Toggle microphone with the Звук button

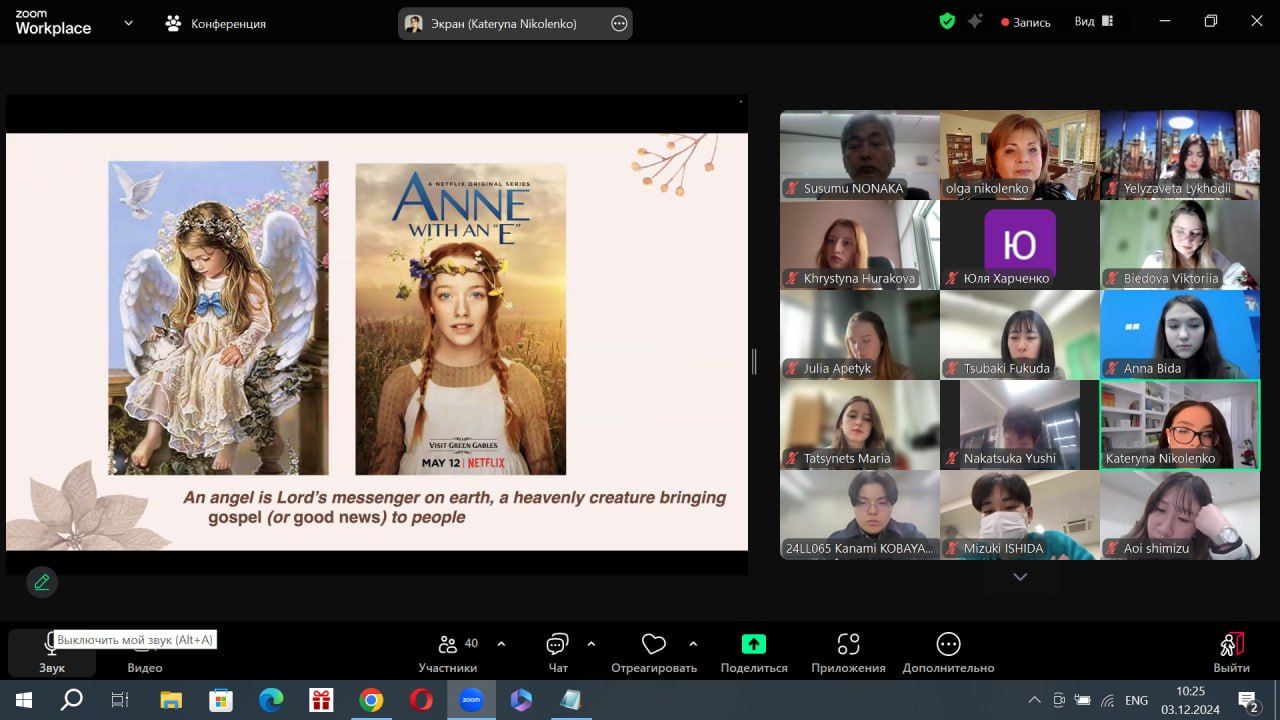pyautogui.click(x=52, y=653)
